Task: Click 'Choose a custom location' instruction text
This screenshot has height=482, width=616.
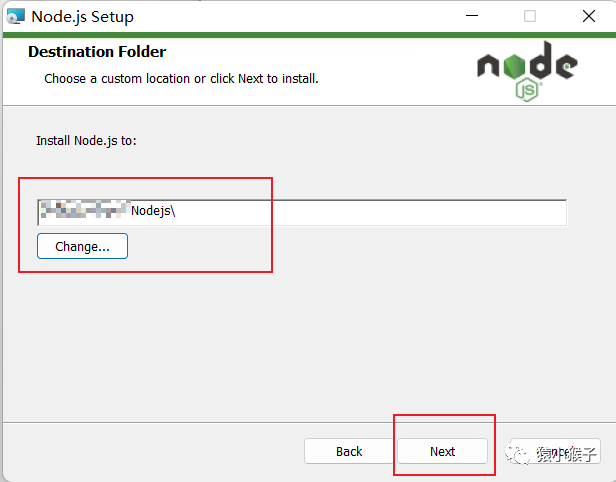Action: click(181, 79)
